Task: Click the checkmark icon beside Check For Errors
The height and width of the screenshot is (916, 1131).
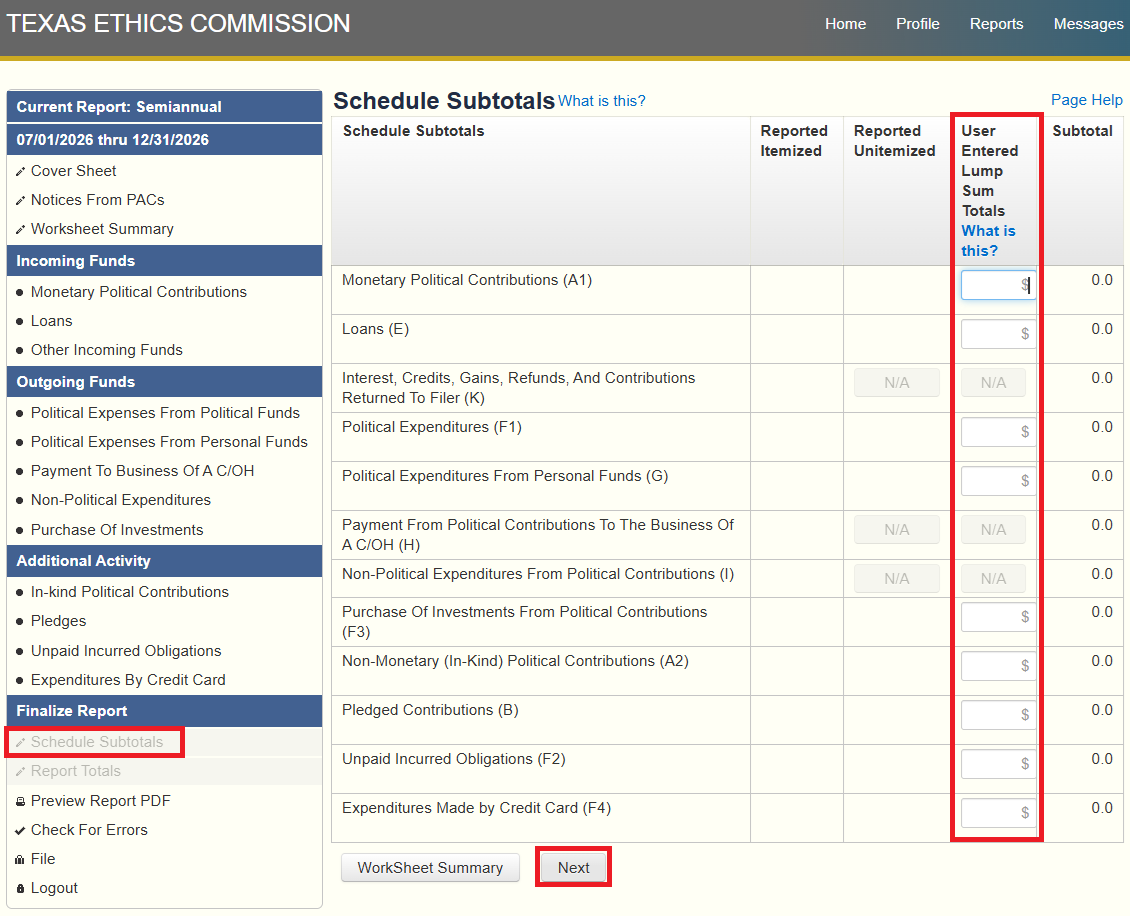Action: click(x=20, y=830)
